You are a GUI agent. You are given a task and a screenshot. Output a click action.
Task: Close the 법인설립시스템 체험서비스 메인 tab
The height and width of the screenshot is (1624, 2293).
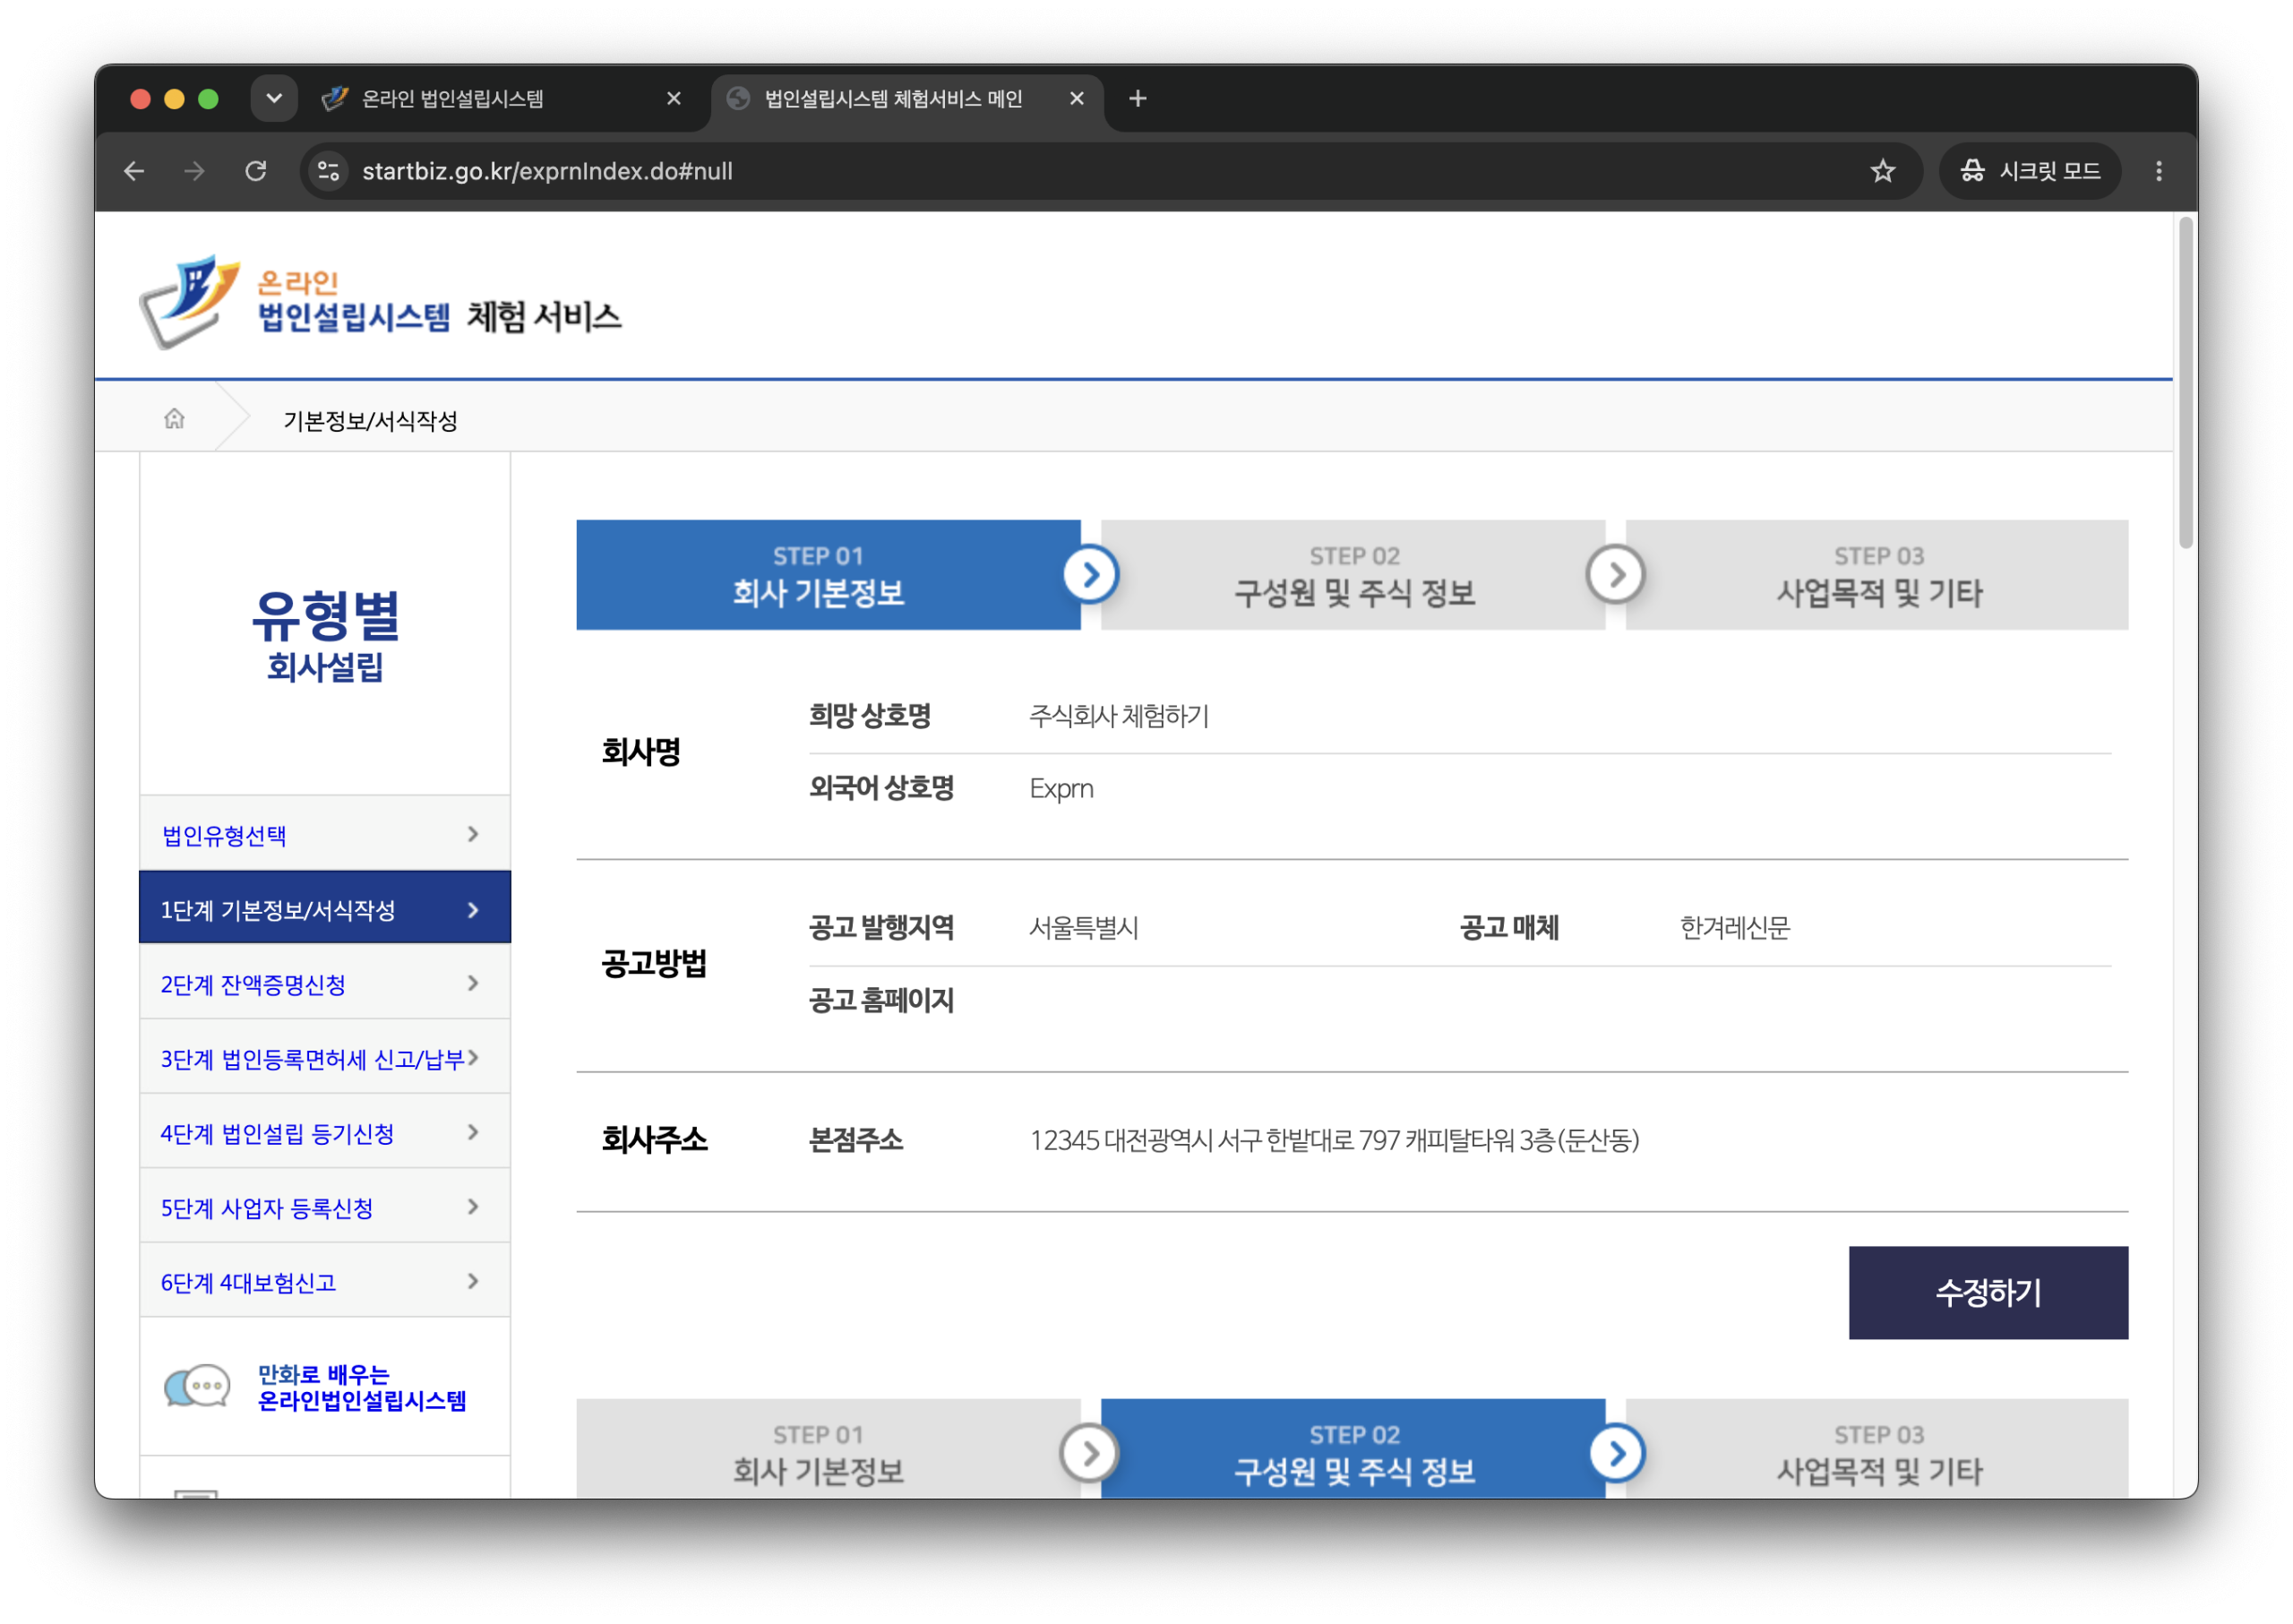1077,98
